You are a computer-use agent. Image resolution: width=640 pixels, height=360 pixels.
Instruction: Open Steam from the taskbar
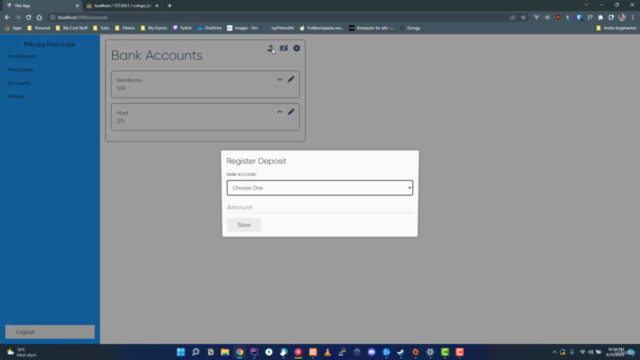401,352
